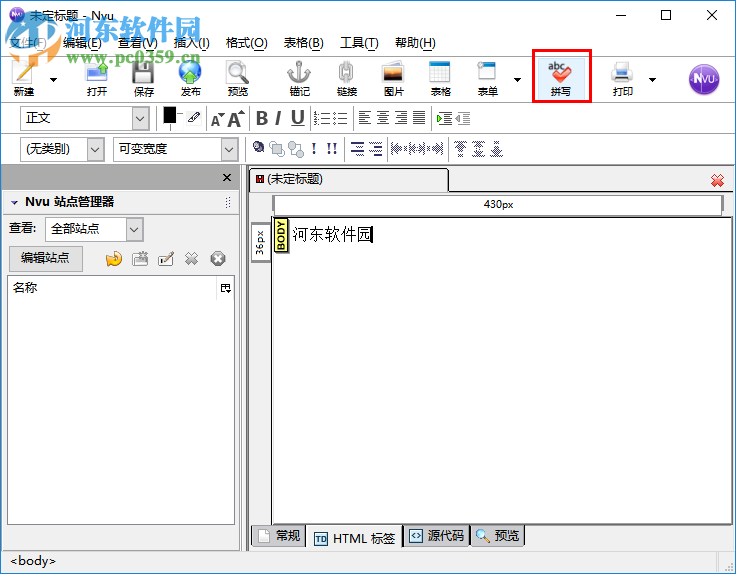Toggle bulleted list

point(340,118)
